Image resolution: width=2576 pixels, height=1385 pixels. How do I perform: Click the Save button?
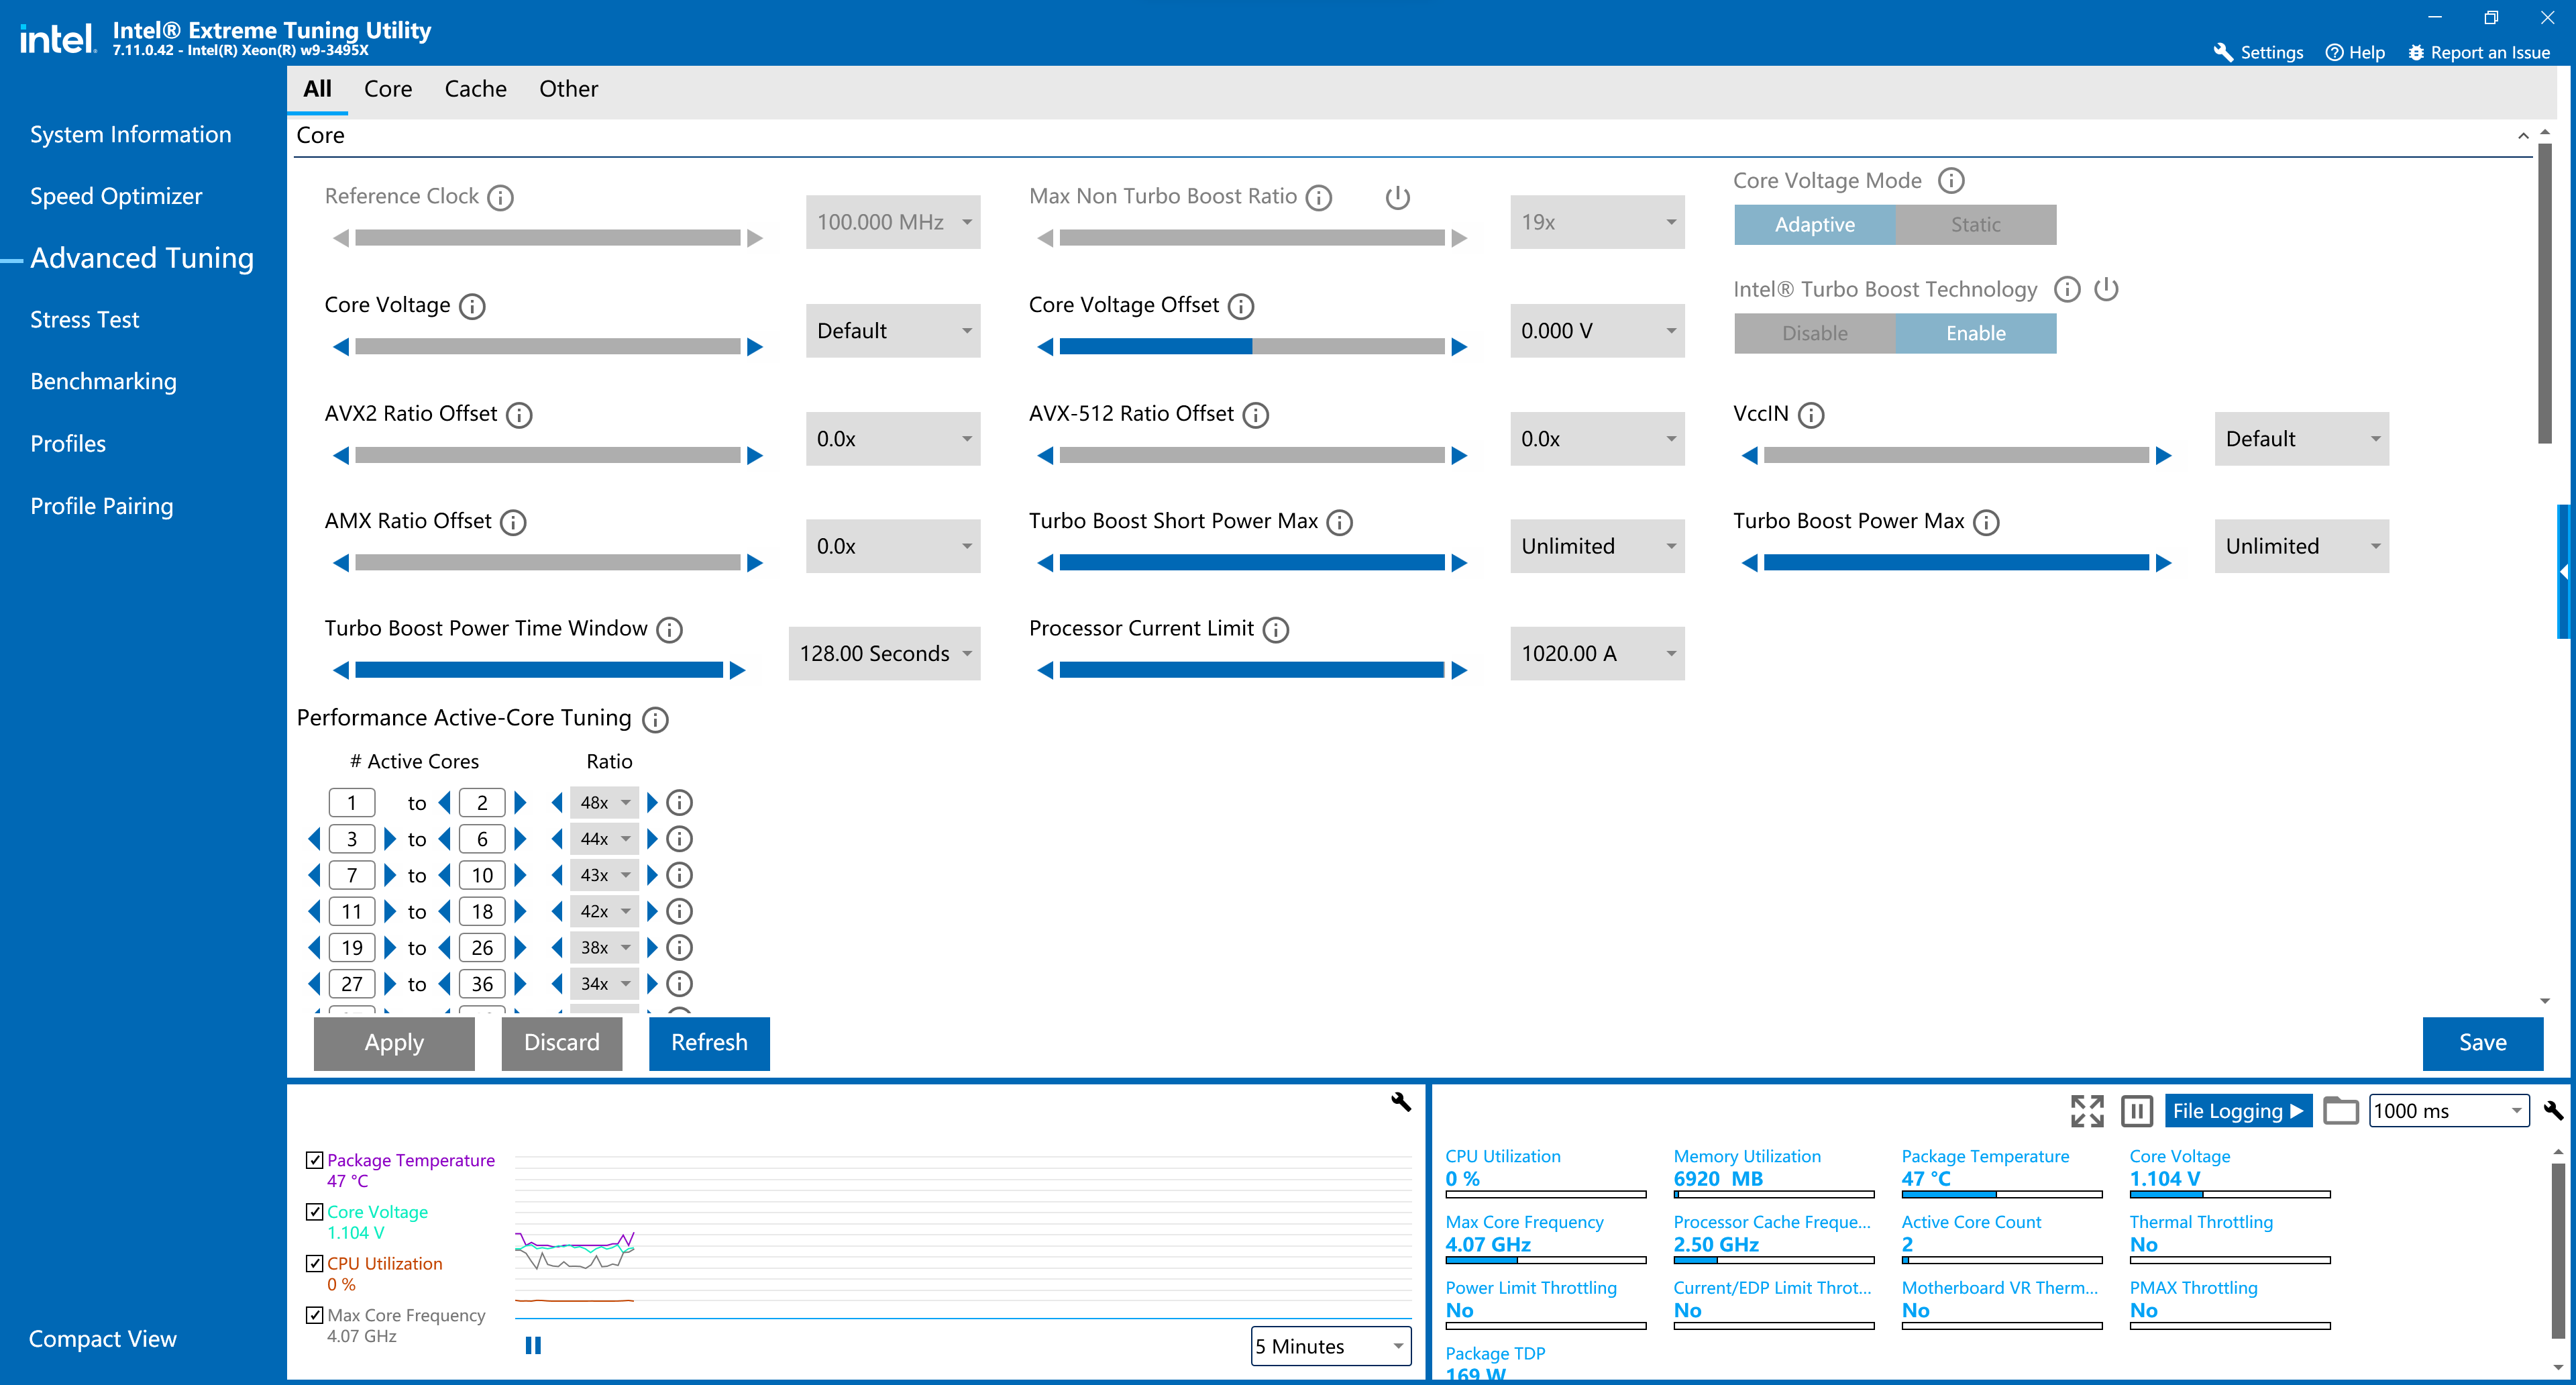(2482, 1043)
